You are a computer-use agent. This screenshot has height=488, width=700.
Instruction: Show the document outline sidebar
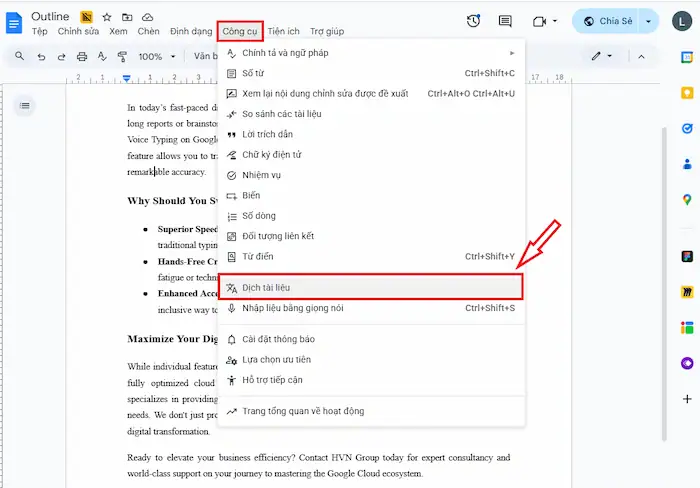tap(25, 105)
